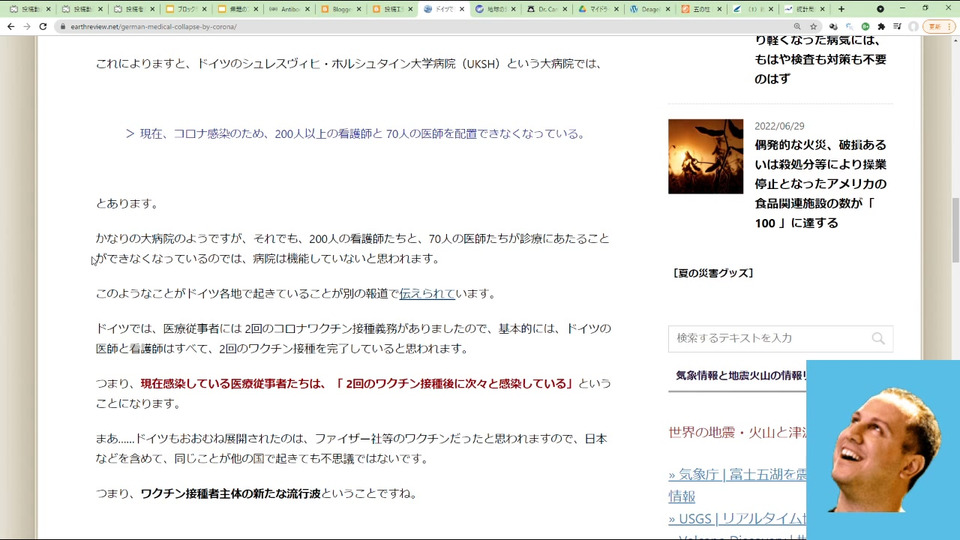This screenshot has height=540, width=960.
Task: Click the 2022/06/29 date text
Action: pyautogui.click(x=779, y=126)
